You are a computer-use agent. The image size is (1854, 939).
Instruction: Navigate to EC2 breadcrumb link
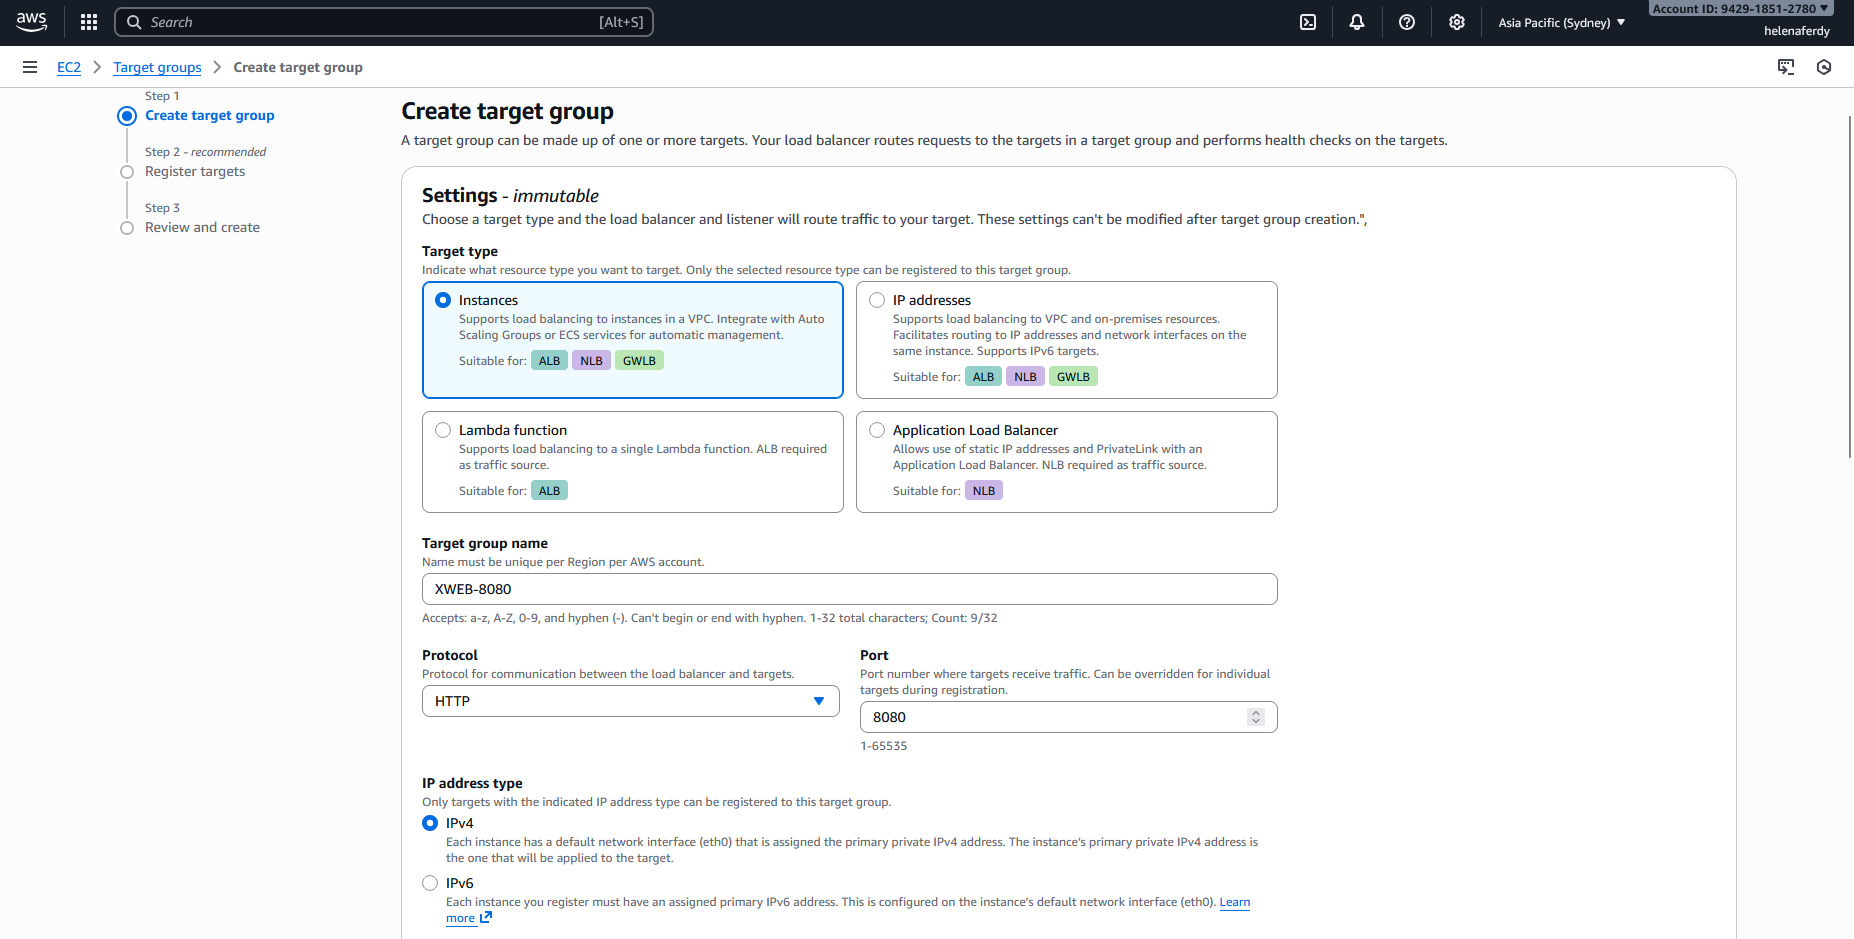coord(68,67)
